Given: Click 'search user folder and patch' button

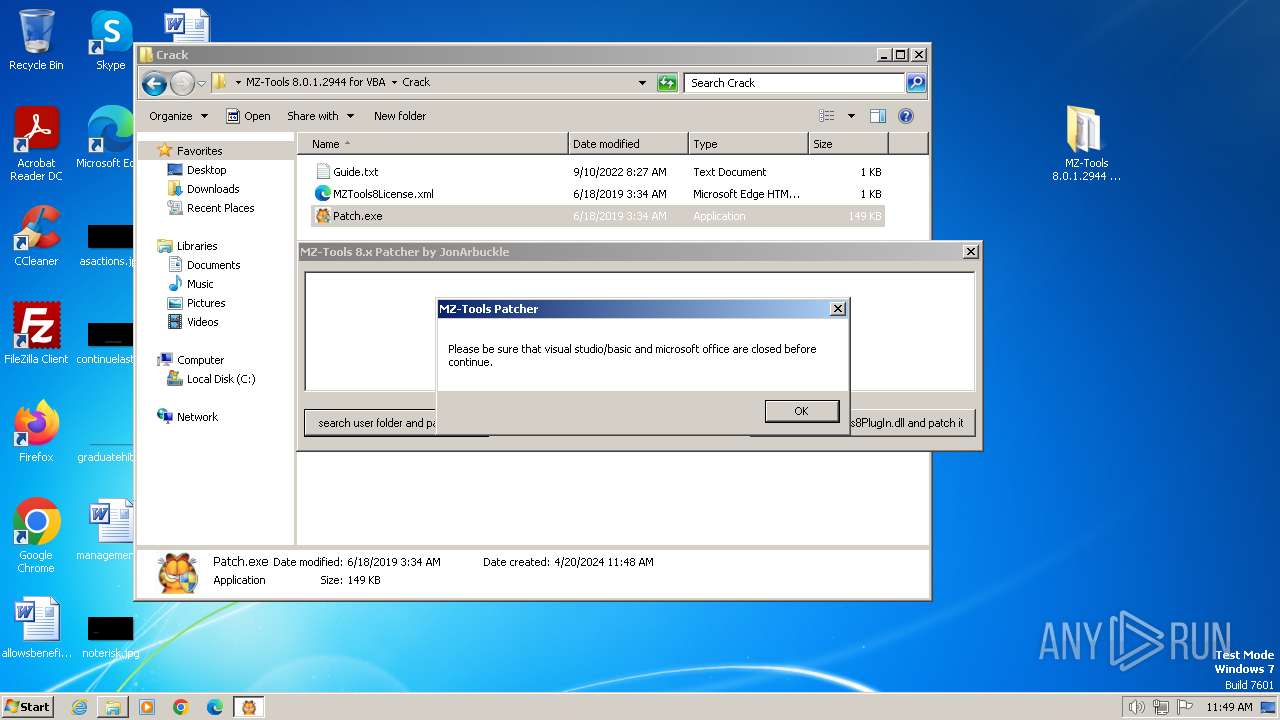Looking at the screenshot, I should pyautogui.click(x=371, y=423).
